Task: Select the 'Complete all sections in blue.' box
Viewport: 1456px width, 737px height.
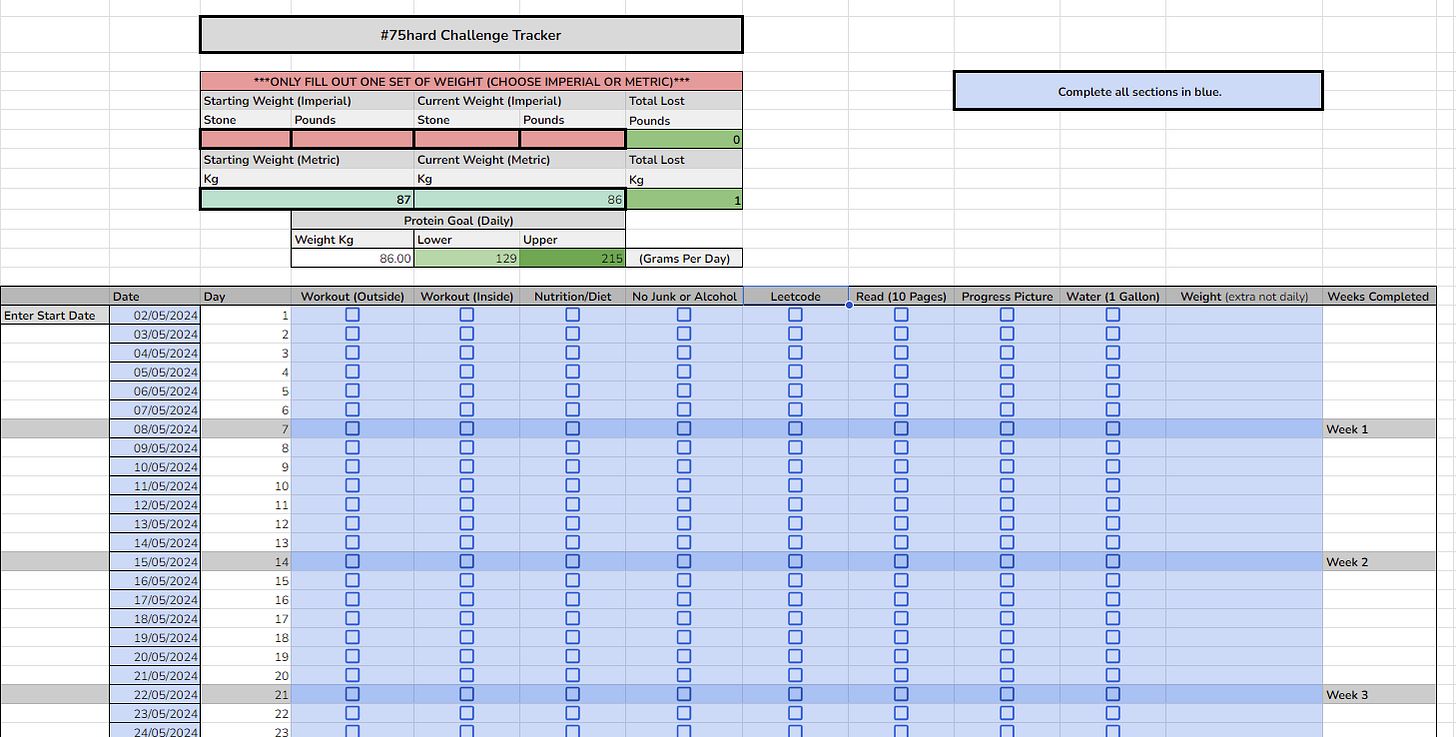Action: [1138, 91]
